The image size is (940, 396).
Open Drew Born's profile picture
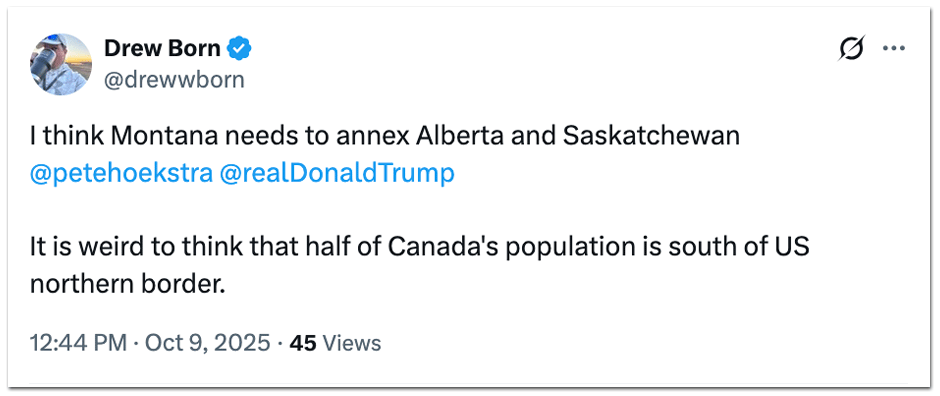(x=61, y=64)
